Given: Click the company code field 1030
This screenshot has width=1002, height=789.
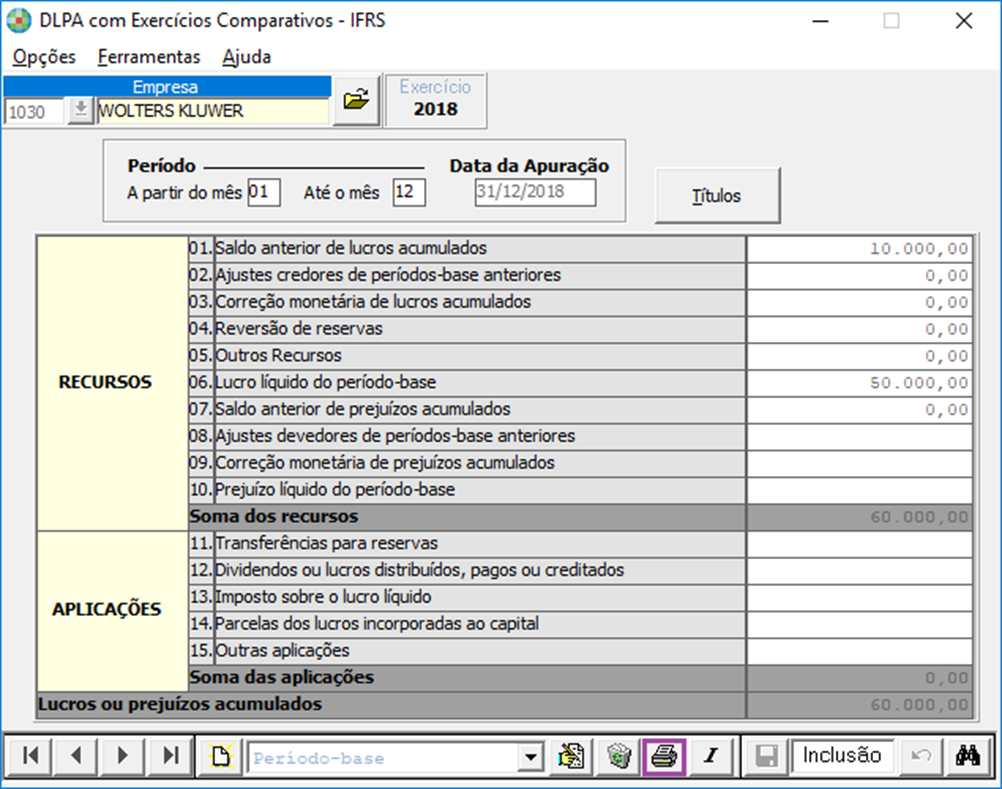Looking at the screenshot, I should [x=35, y=111].
